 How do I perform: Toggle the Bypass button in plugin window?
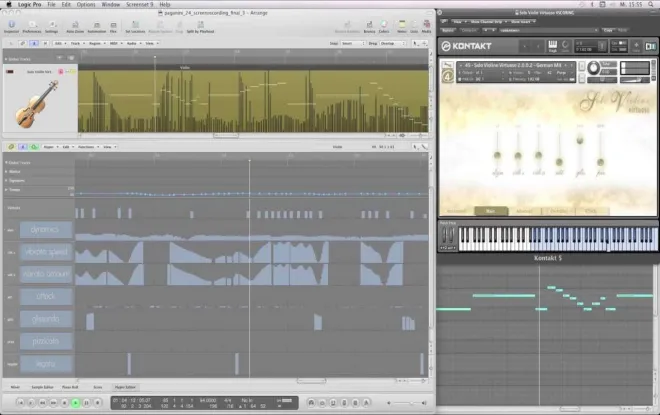click(448, 30)
